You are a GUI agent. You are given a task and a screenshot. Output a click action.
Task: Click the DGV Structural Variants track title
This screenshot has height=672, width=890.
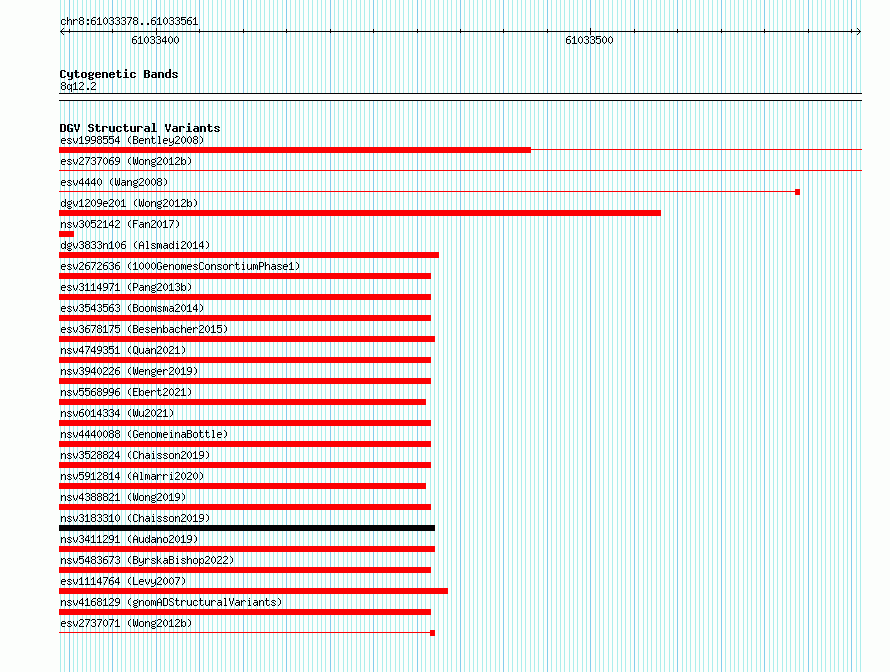click(140, 128)
